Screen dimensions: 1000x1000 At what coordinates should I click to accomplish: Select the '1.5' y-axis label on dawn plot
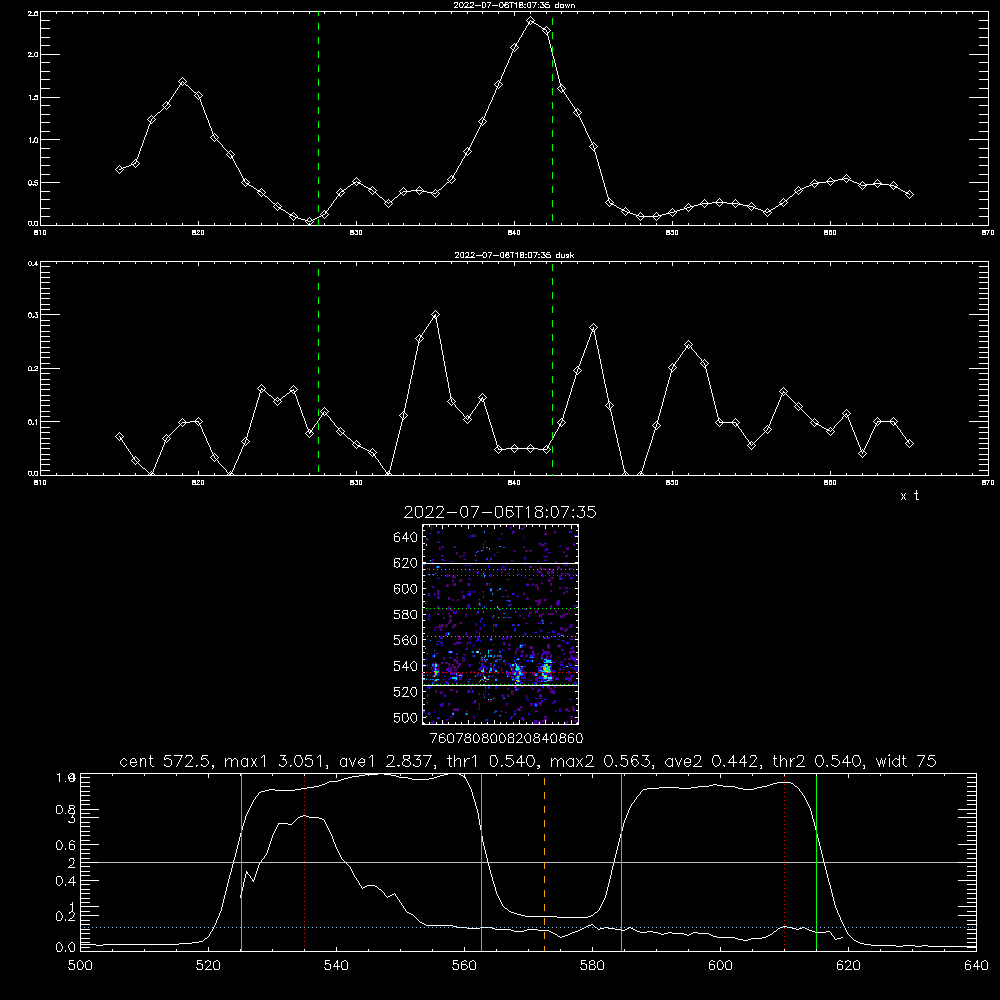coord(33,98)
